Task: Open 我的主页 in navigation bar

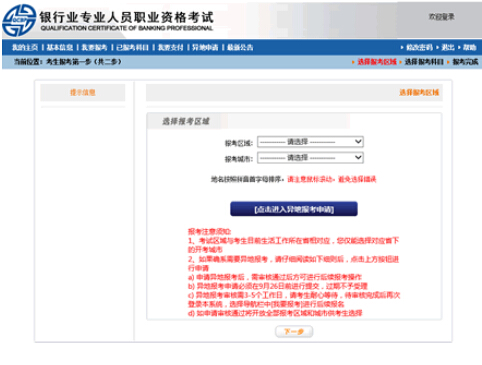Action: click(25, 48)
